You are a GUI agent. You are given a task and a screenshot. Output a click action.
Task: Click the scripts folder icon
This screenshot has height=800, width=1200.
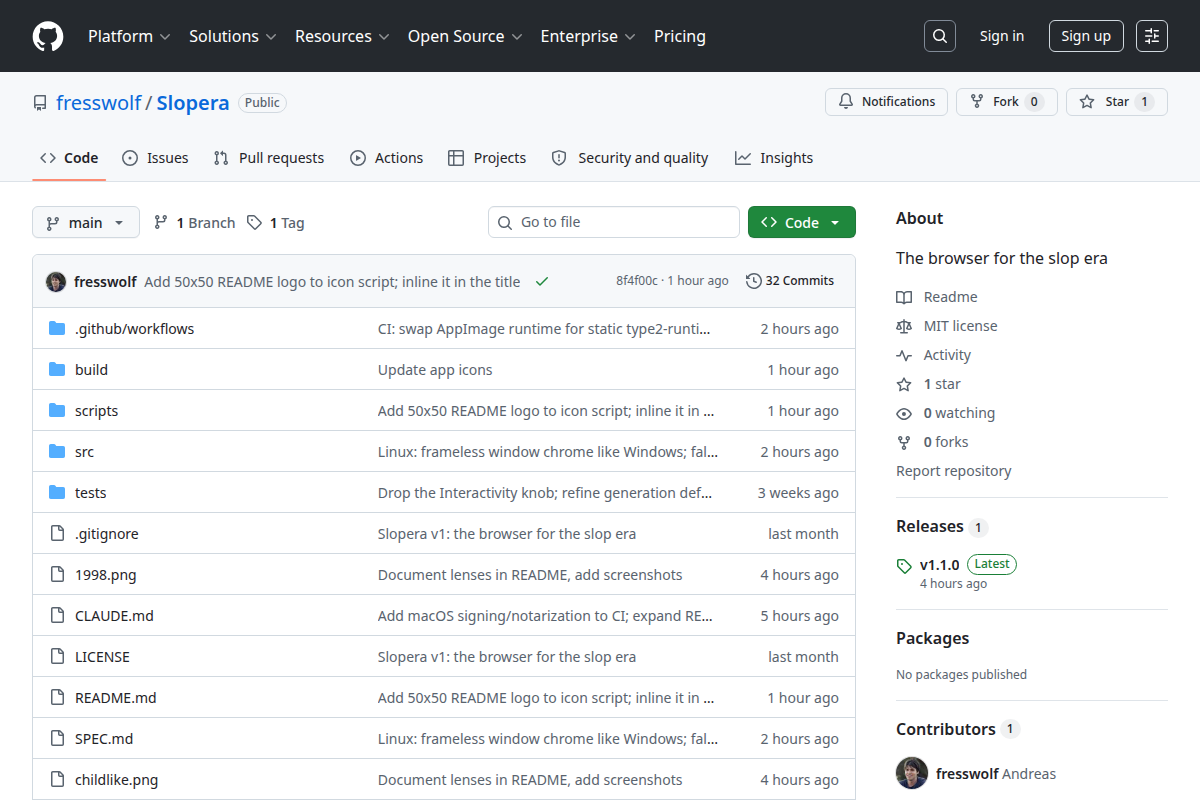pos(57,410)
